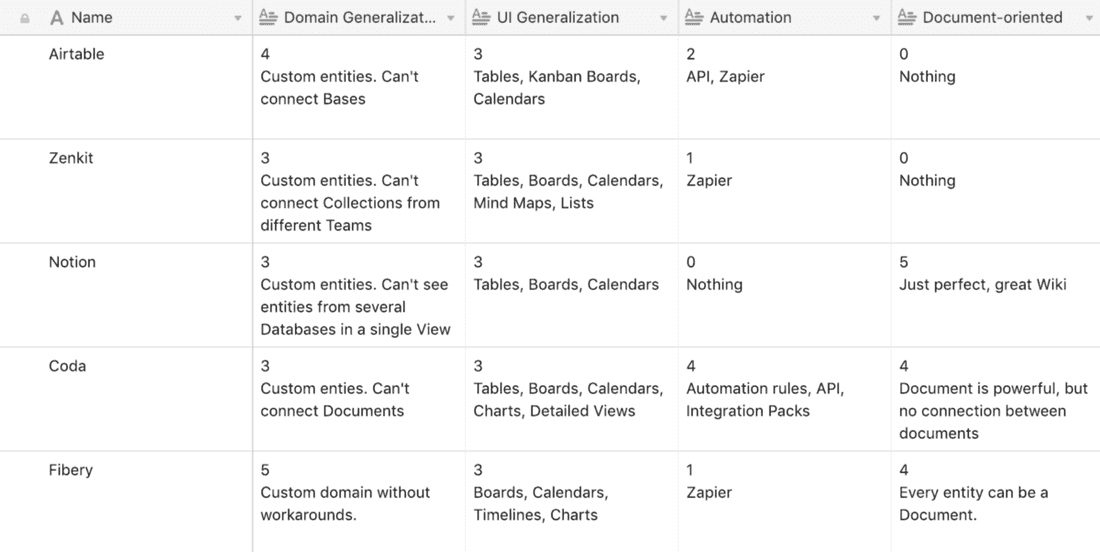Click the field type icon beside Automation
The image size is (1100, 552).
694,17
